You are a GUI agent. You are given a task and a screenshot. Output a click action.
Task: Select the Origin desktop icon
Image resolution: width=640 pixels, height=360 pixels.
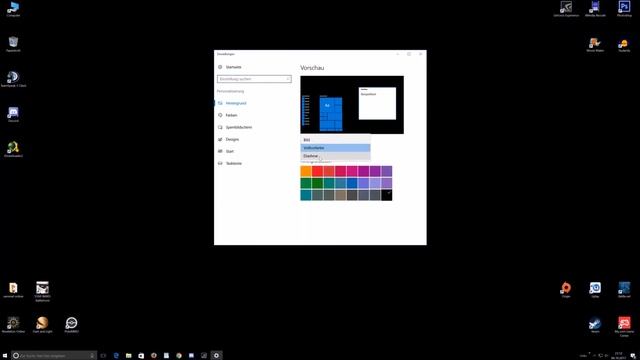[x=566, y=290]
